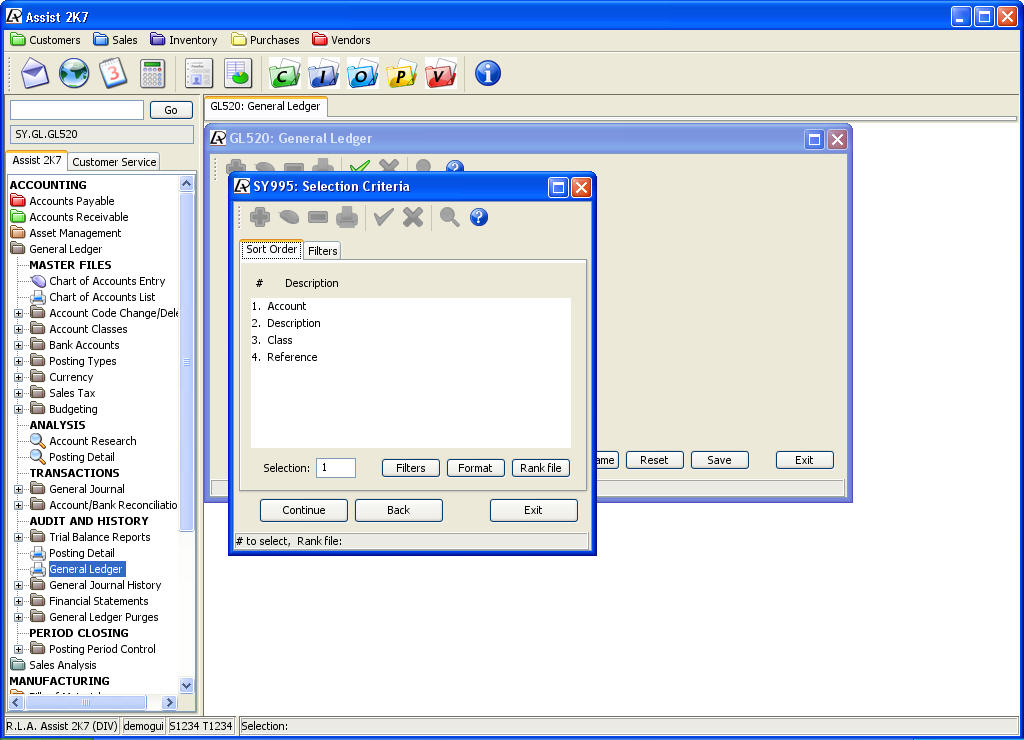The width and height of the screenshot is (1024, 740).
Task: Click the delete minus icon in Selection Criteria
Action: pyautogui.click(x=318, y=217)
